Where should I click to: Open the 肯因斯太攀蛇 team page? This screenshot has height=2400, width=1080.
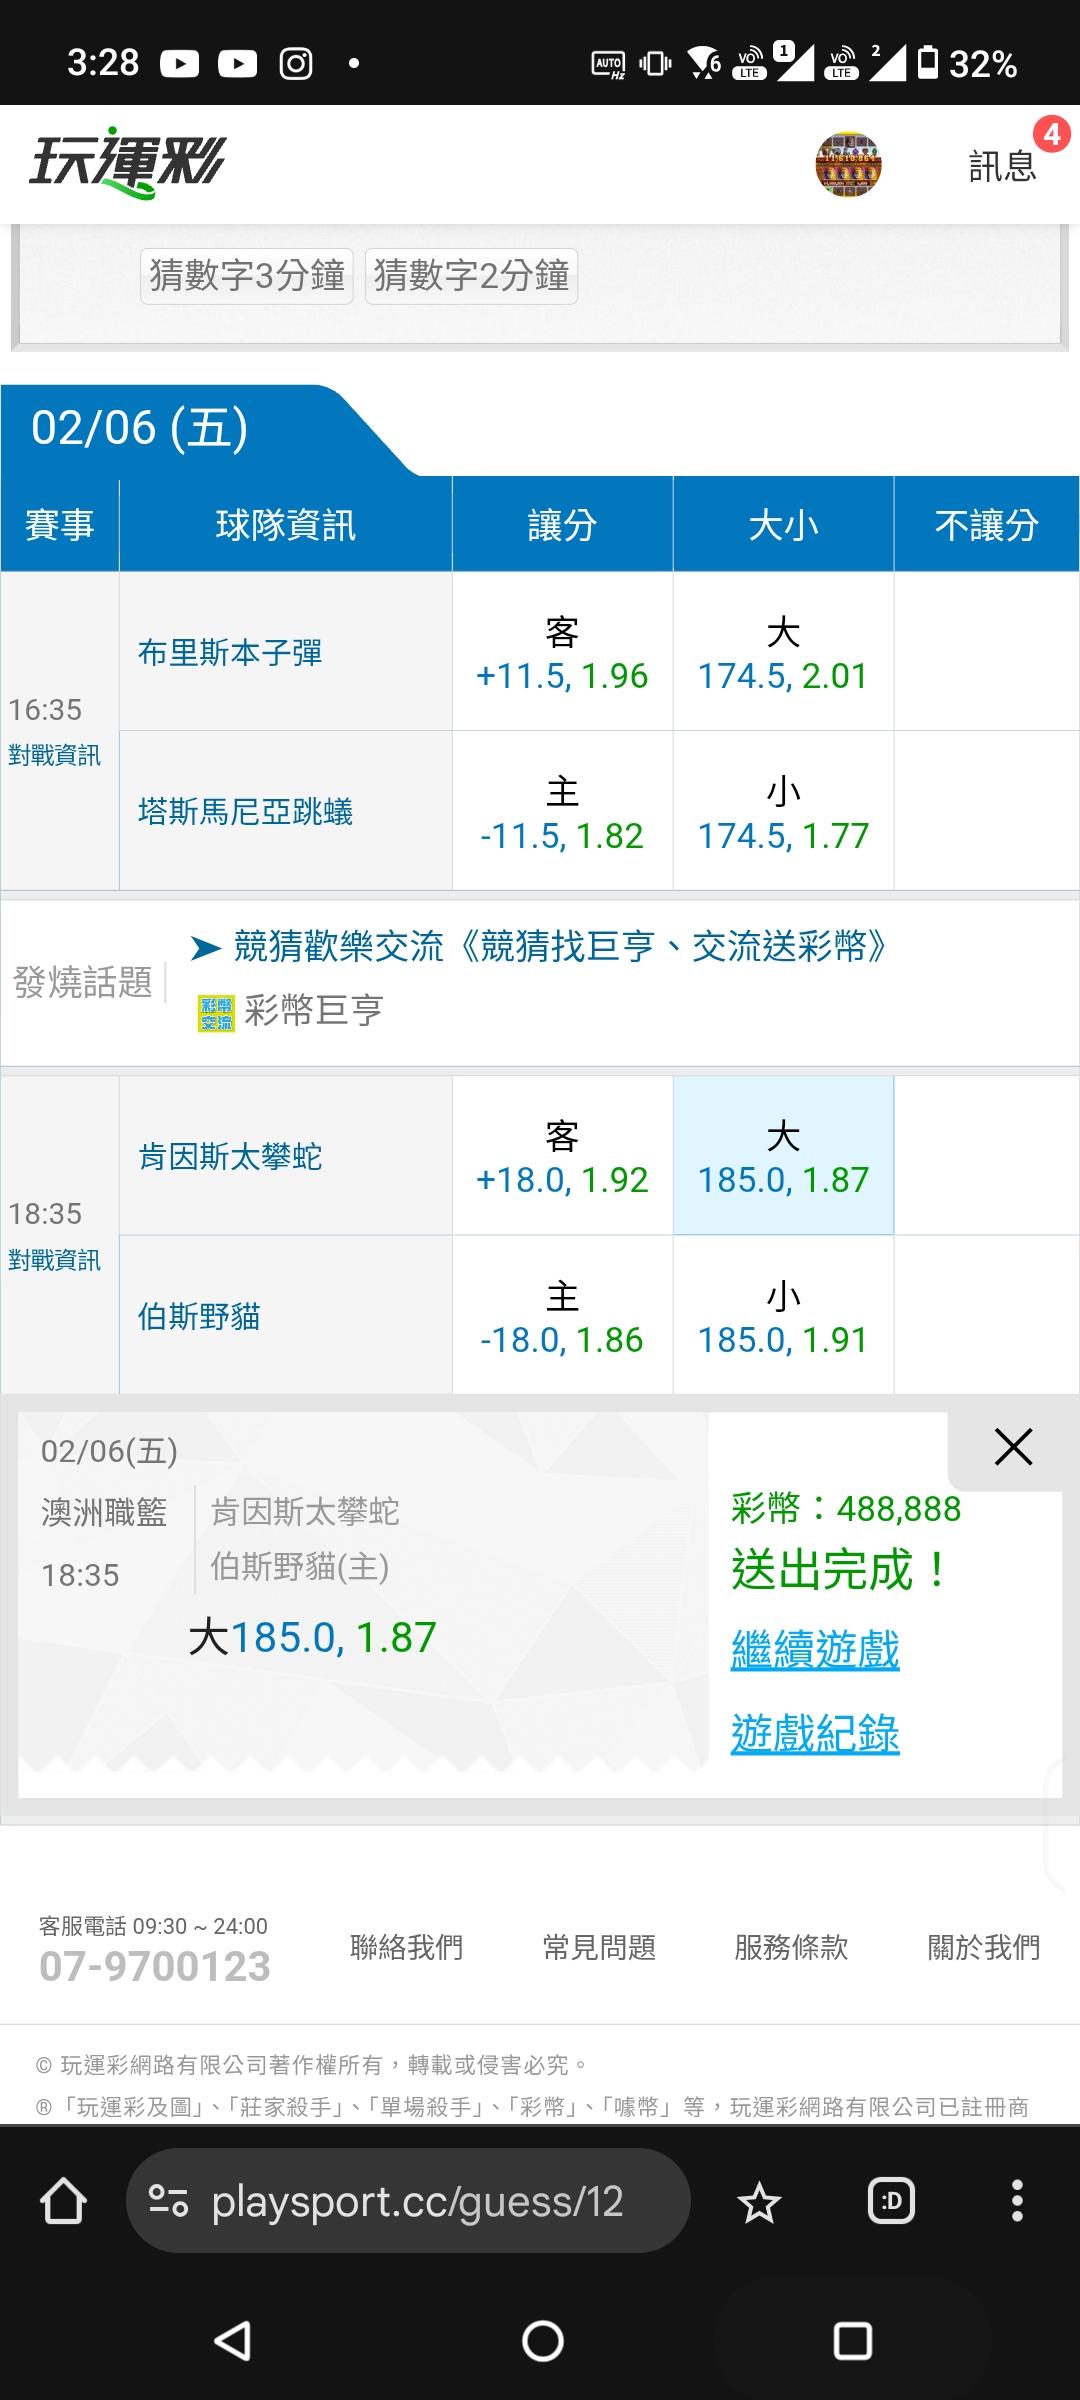pos(230,1157)
